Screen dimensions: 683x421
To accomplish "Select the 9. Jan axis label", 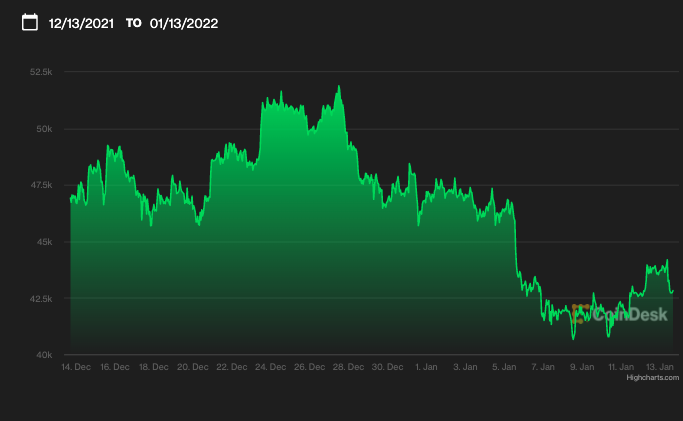I will [x=582, y=367].
